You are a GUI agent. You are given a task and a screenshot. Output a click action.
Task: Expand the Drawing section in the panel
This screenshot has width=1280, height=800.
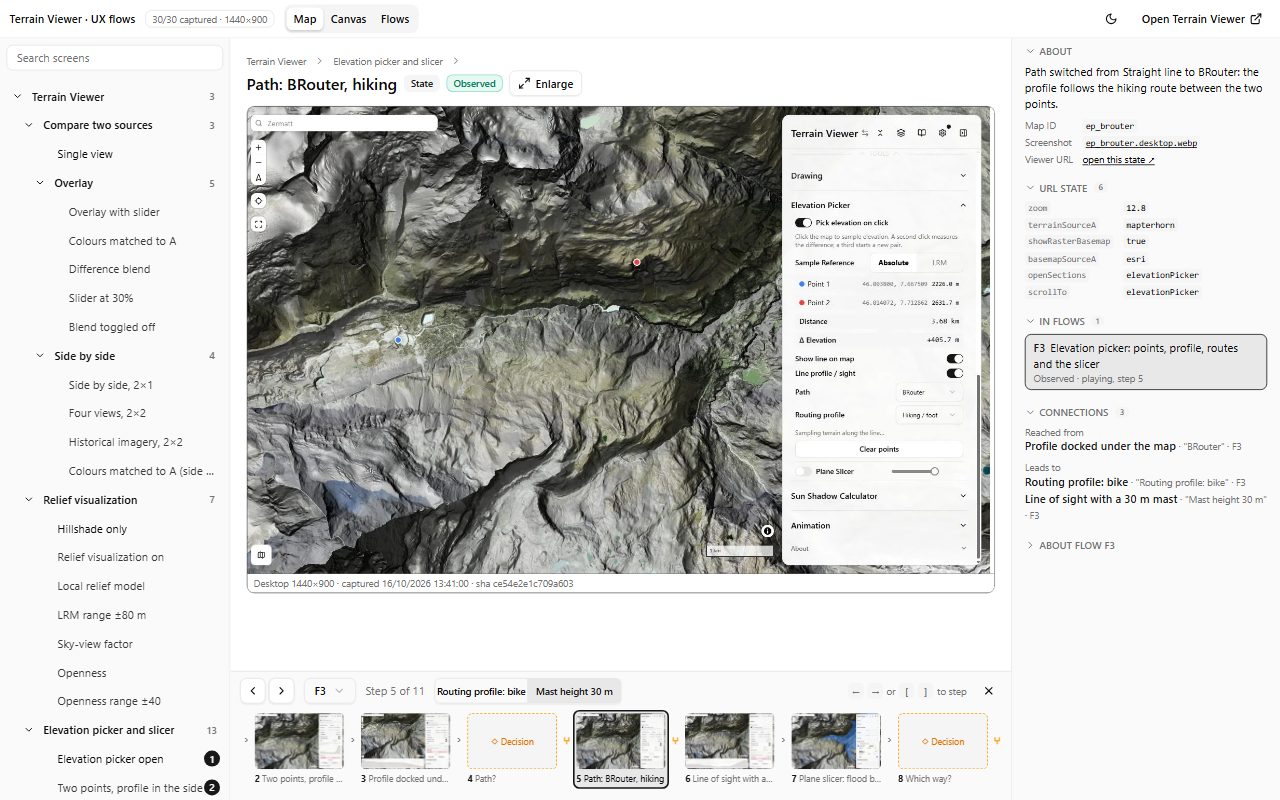pyautogui.click(x=879, y=176)
